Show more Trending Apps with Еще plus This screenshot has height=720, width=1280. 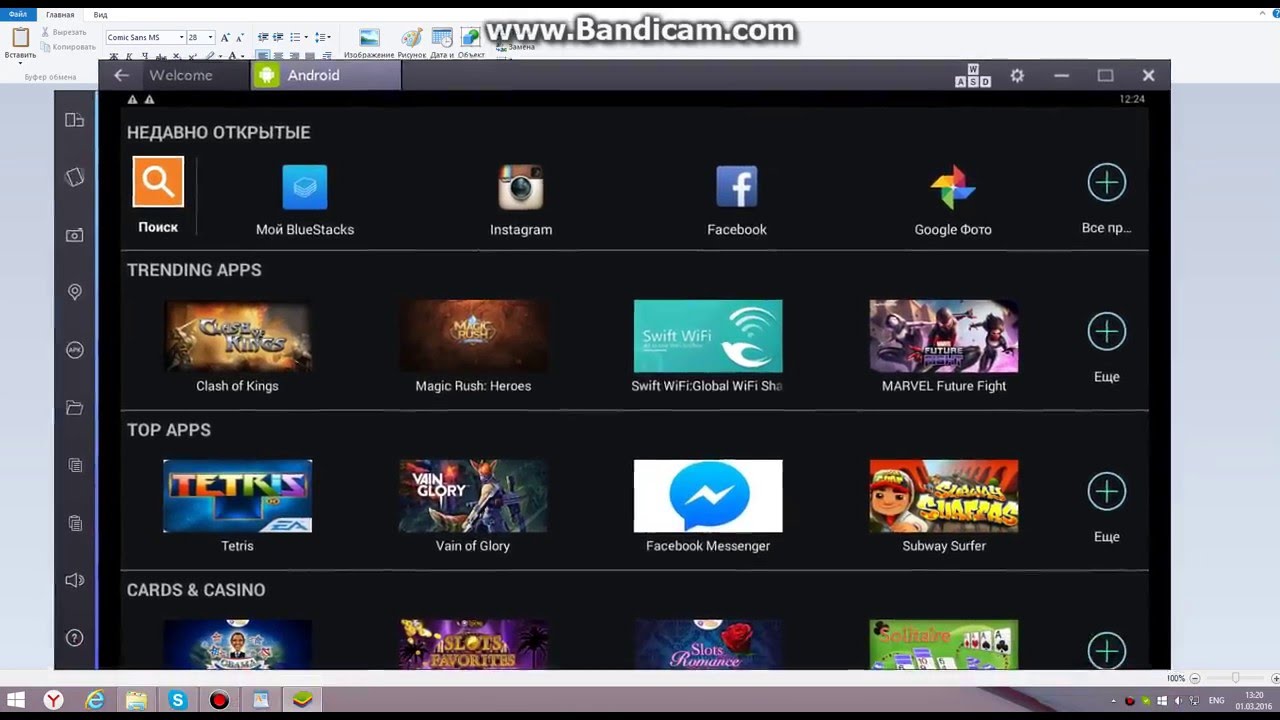[1106, 331]
